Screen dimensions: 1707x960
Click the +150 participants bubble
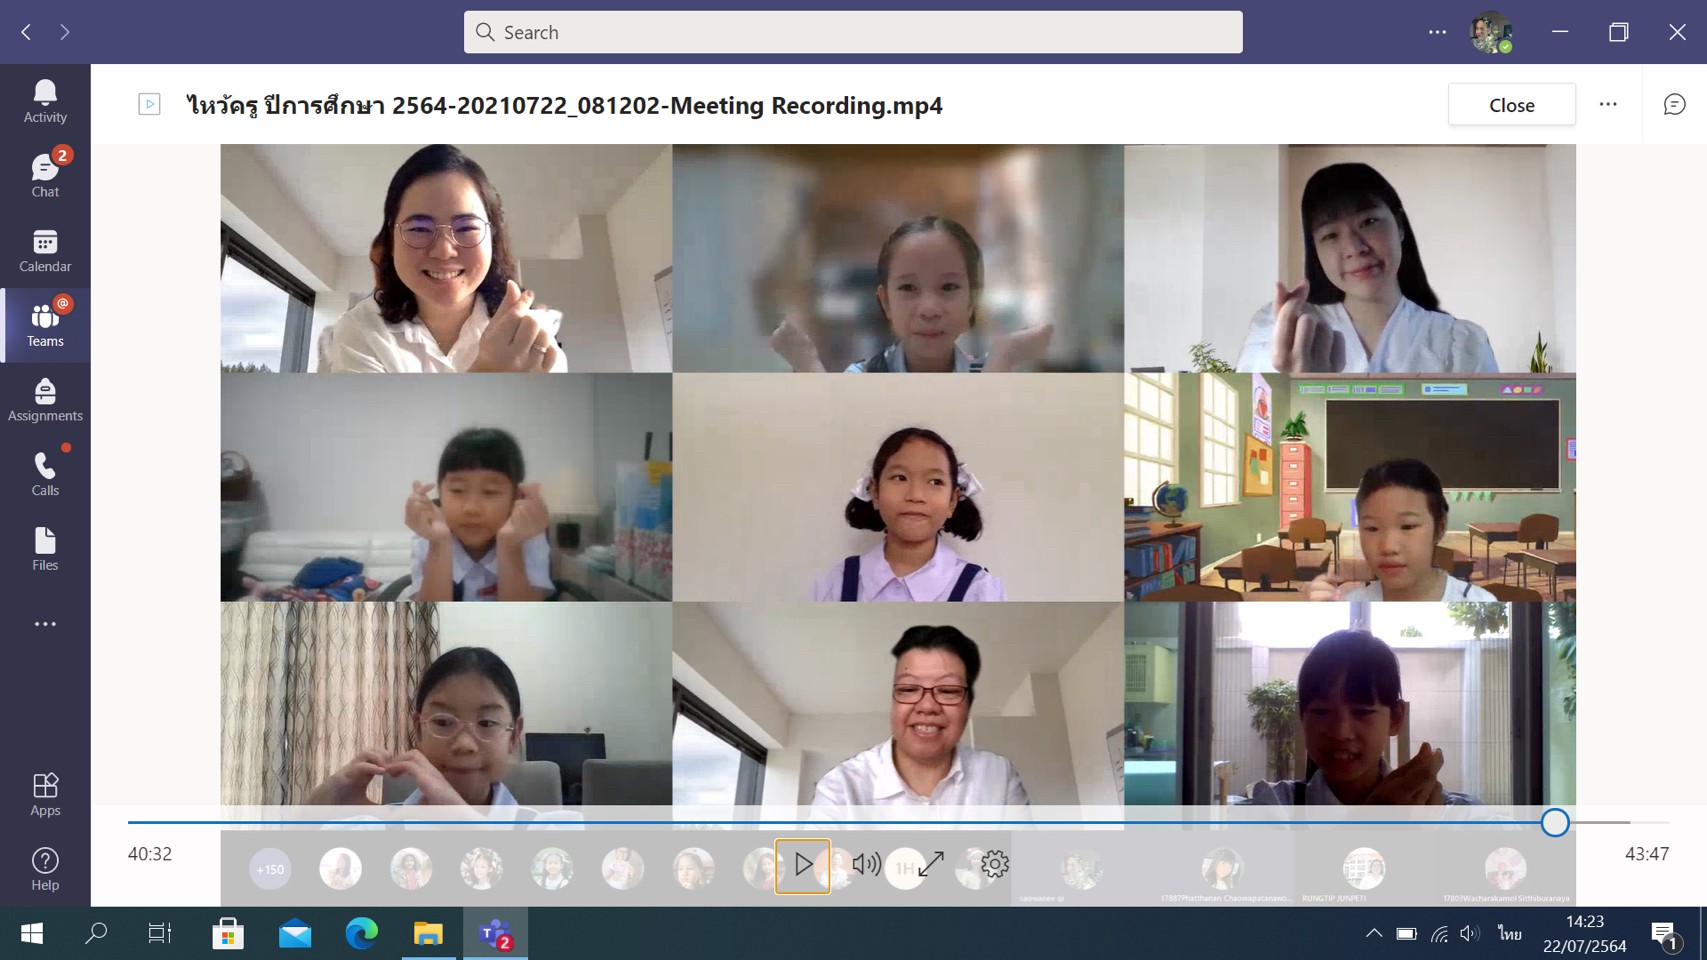pyautogui.click(x=270, y=869)
